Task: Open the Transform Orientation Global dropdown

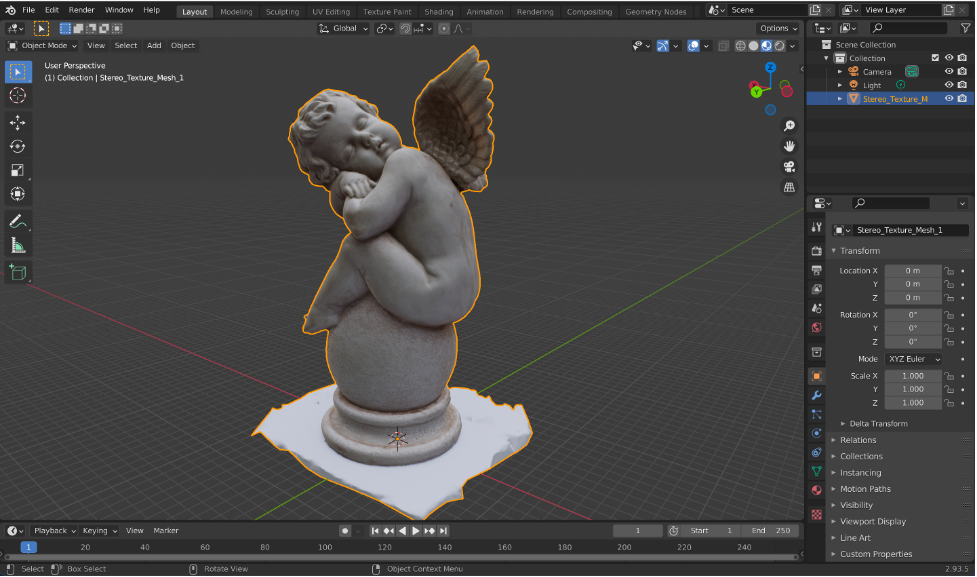Action: click(x=342, y=29)
